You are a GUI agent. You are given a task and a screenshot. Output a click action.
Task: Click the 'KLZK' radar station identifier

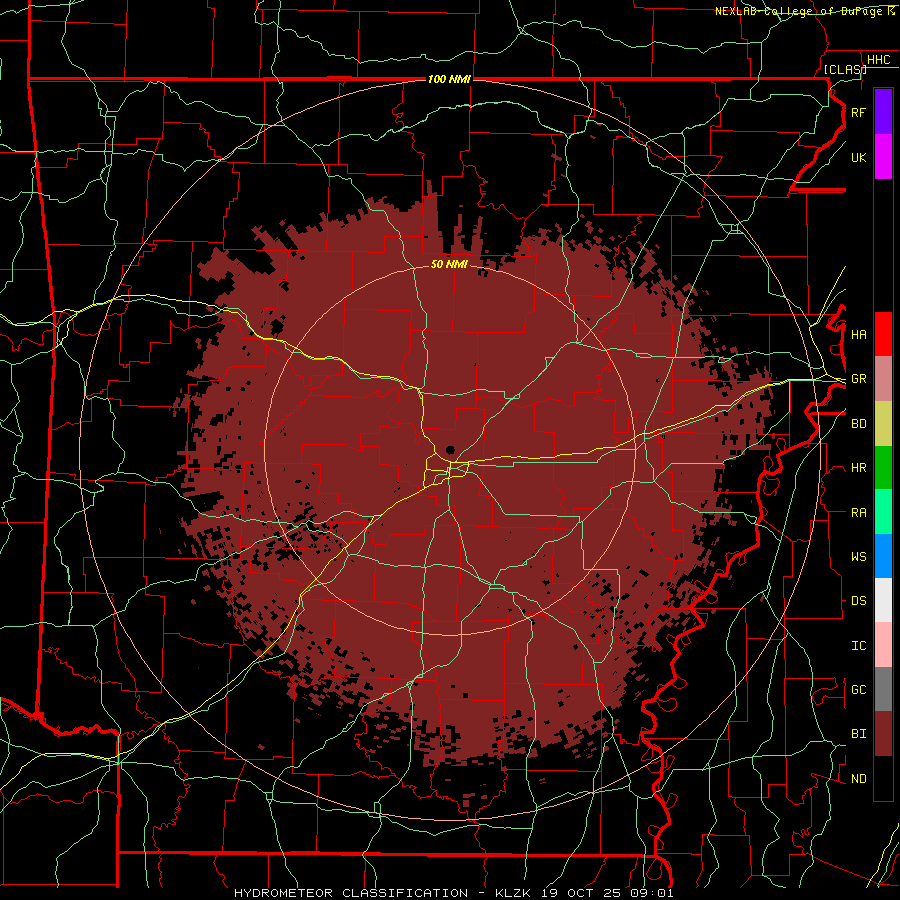[x=514, y=893]
